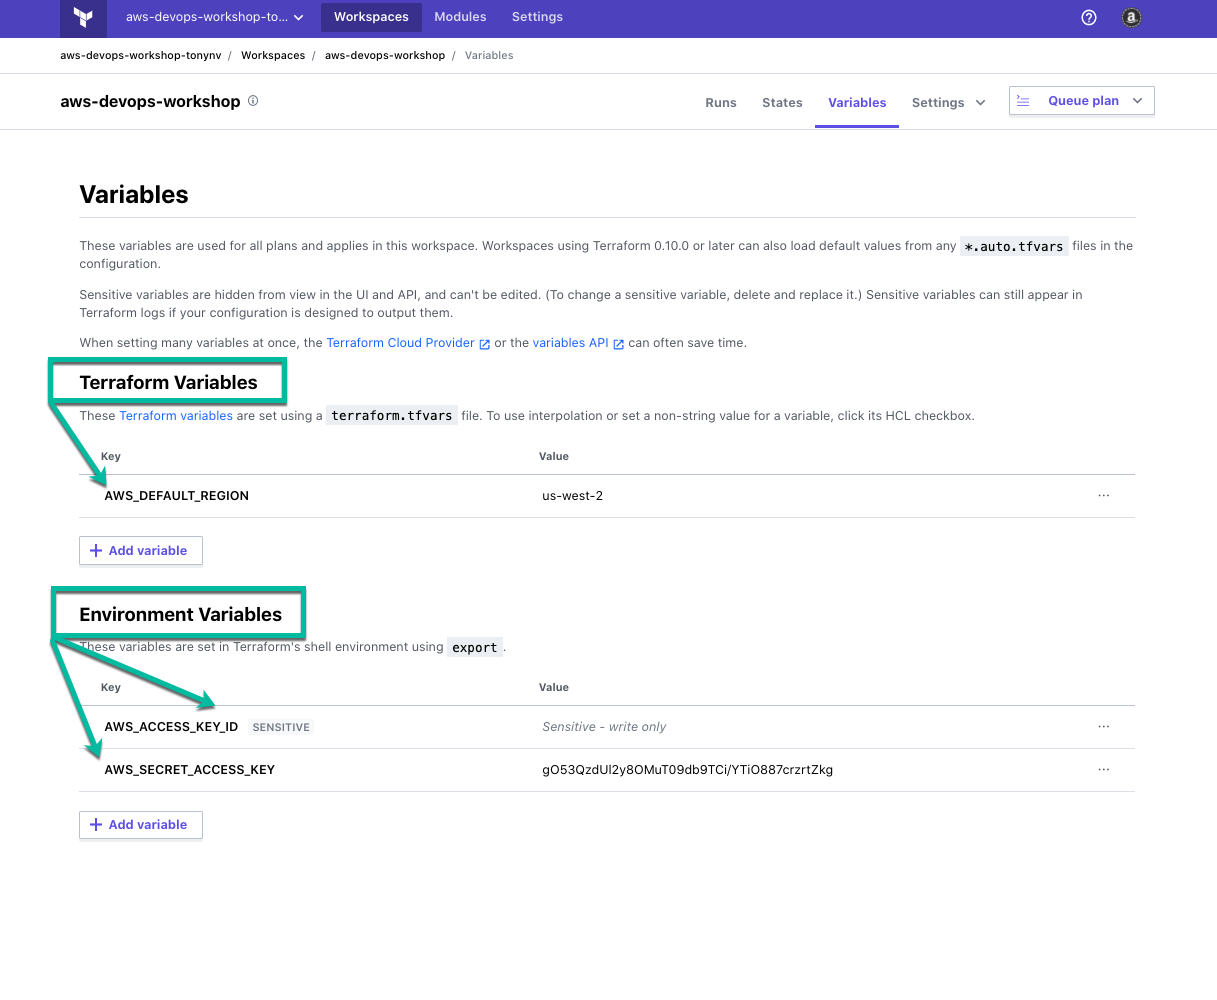Viewport: 1217px width, 1000px height.
Task: Click Workspaces breadcrumb link
Action: (273, 56)
